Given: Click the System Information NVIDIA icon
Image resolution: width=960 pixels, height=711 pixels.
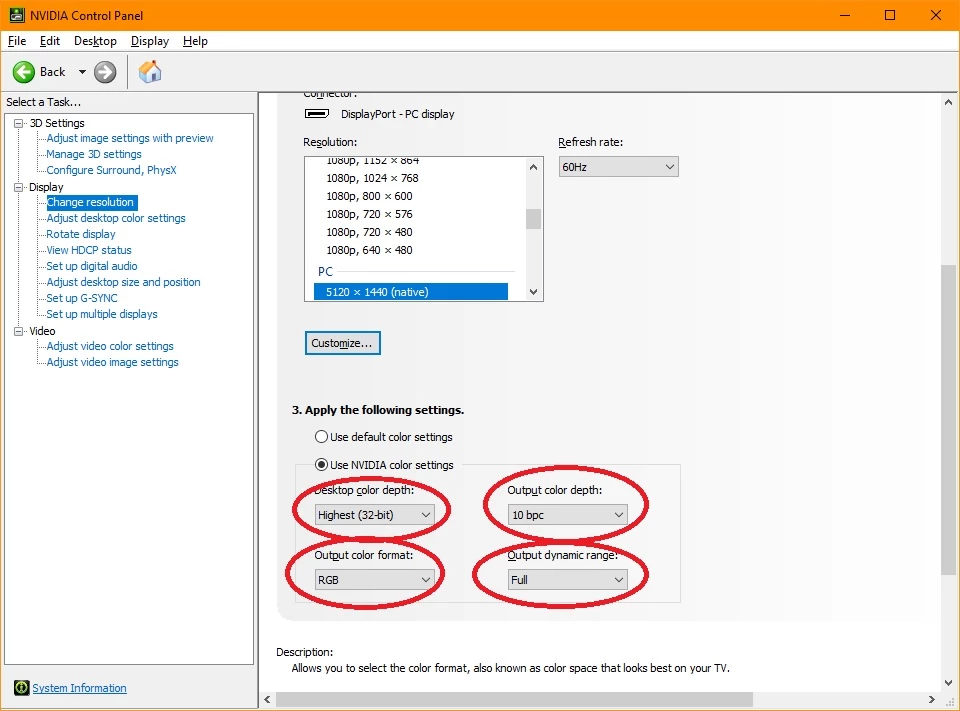Looking at the screenshot, I should coord(21,688).
